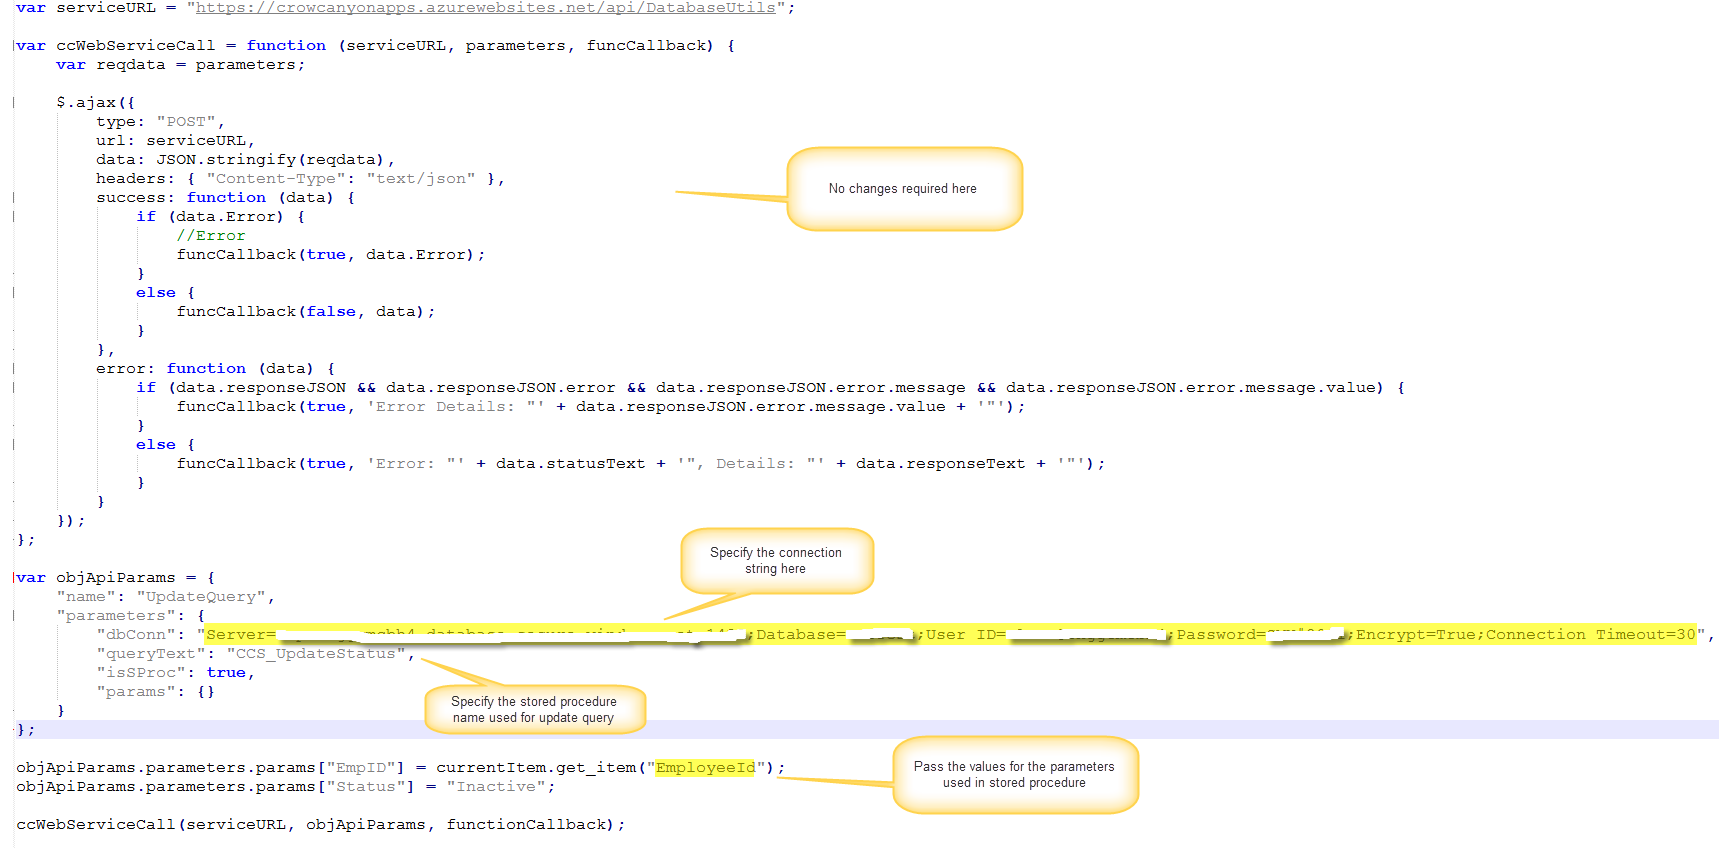The width and height of the screenshot is (1719, 848).
Task: Open the crowcanyonapps DatabaseUtils URL link
Action: click(485, 8)
